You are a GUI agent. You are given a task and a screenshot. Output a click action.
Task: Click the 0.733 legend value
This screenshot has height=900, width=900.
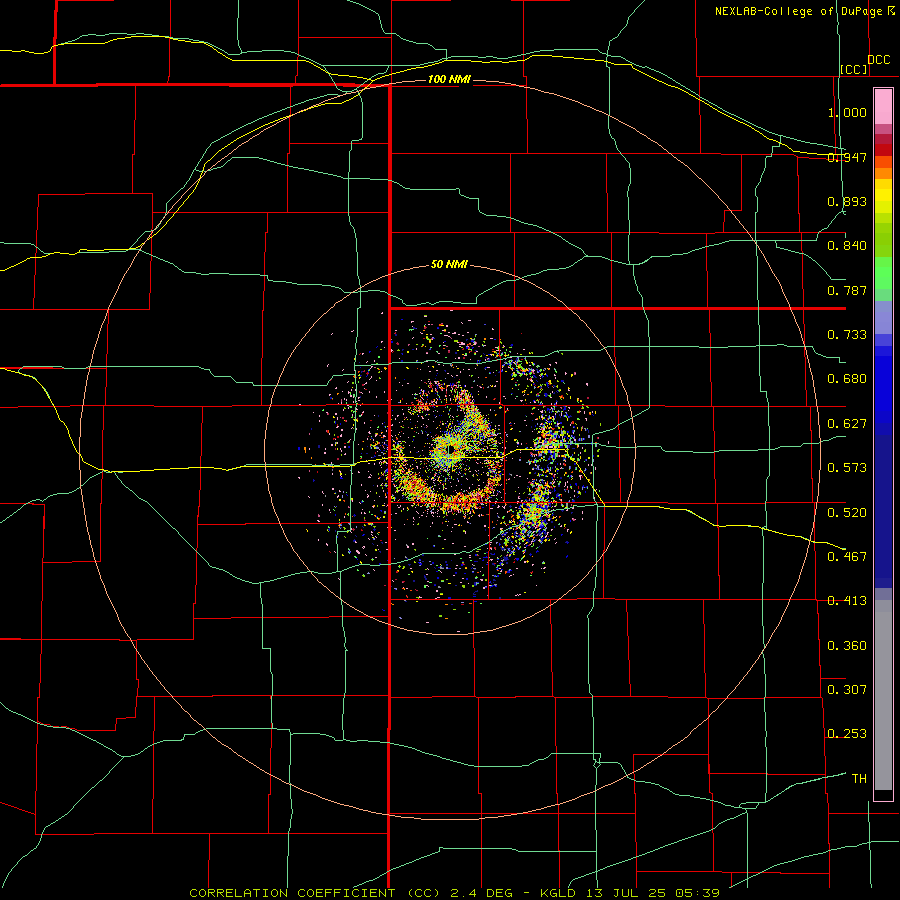pyautogui.click(x=847, y=335)
